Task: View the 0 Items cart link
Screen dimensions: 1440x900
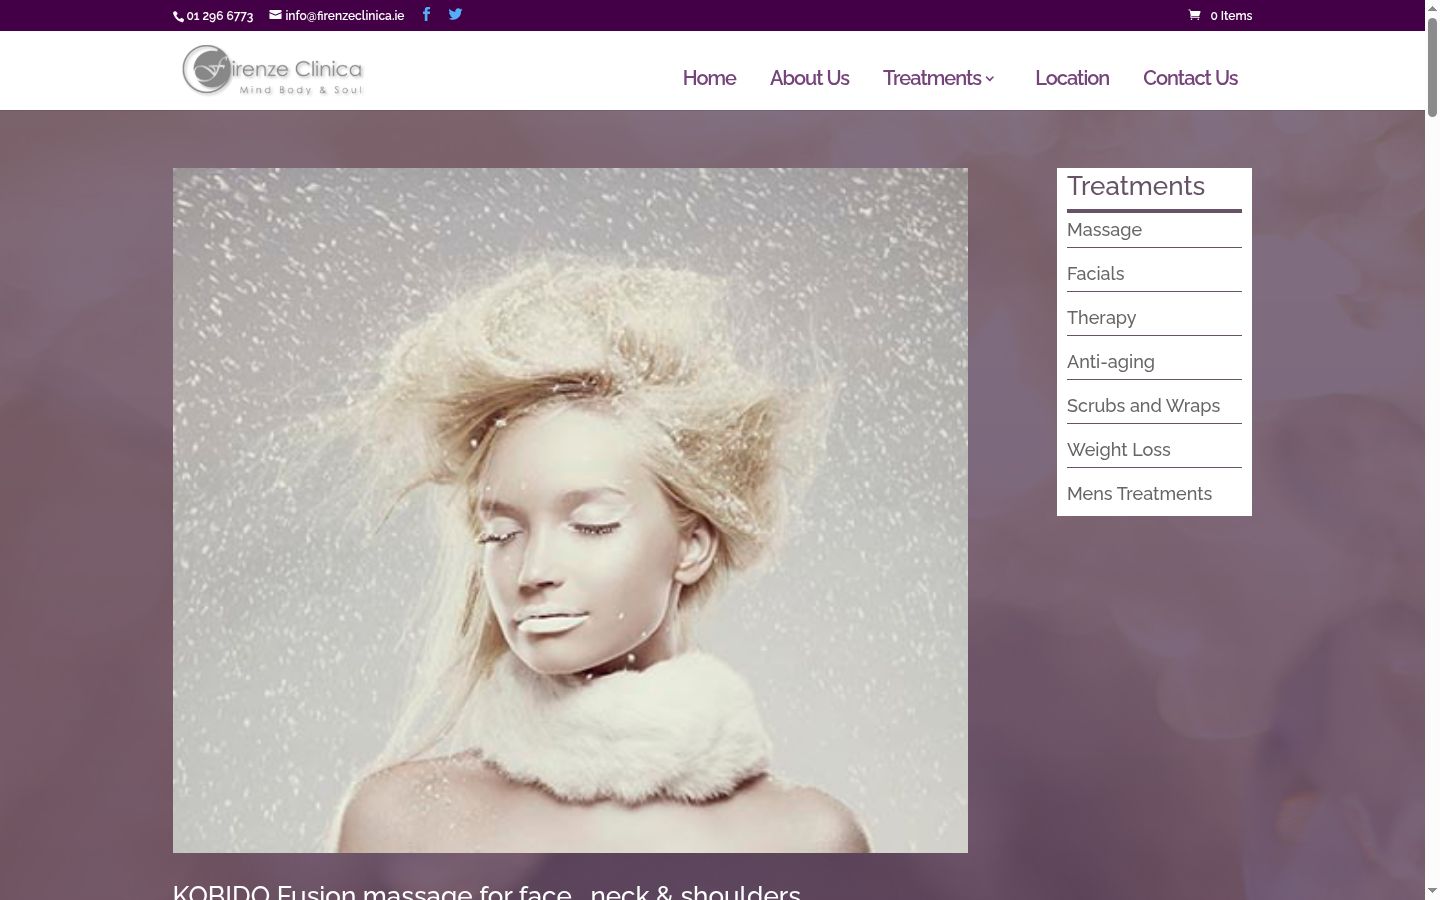Action: click(x=1231, y=16)
